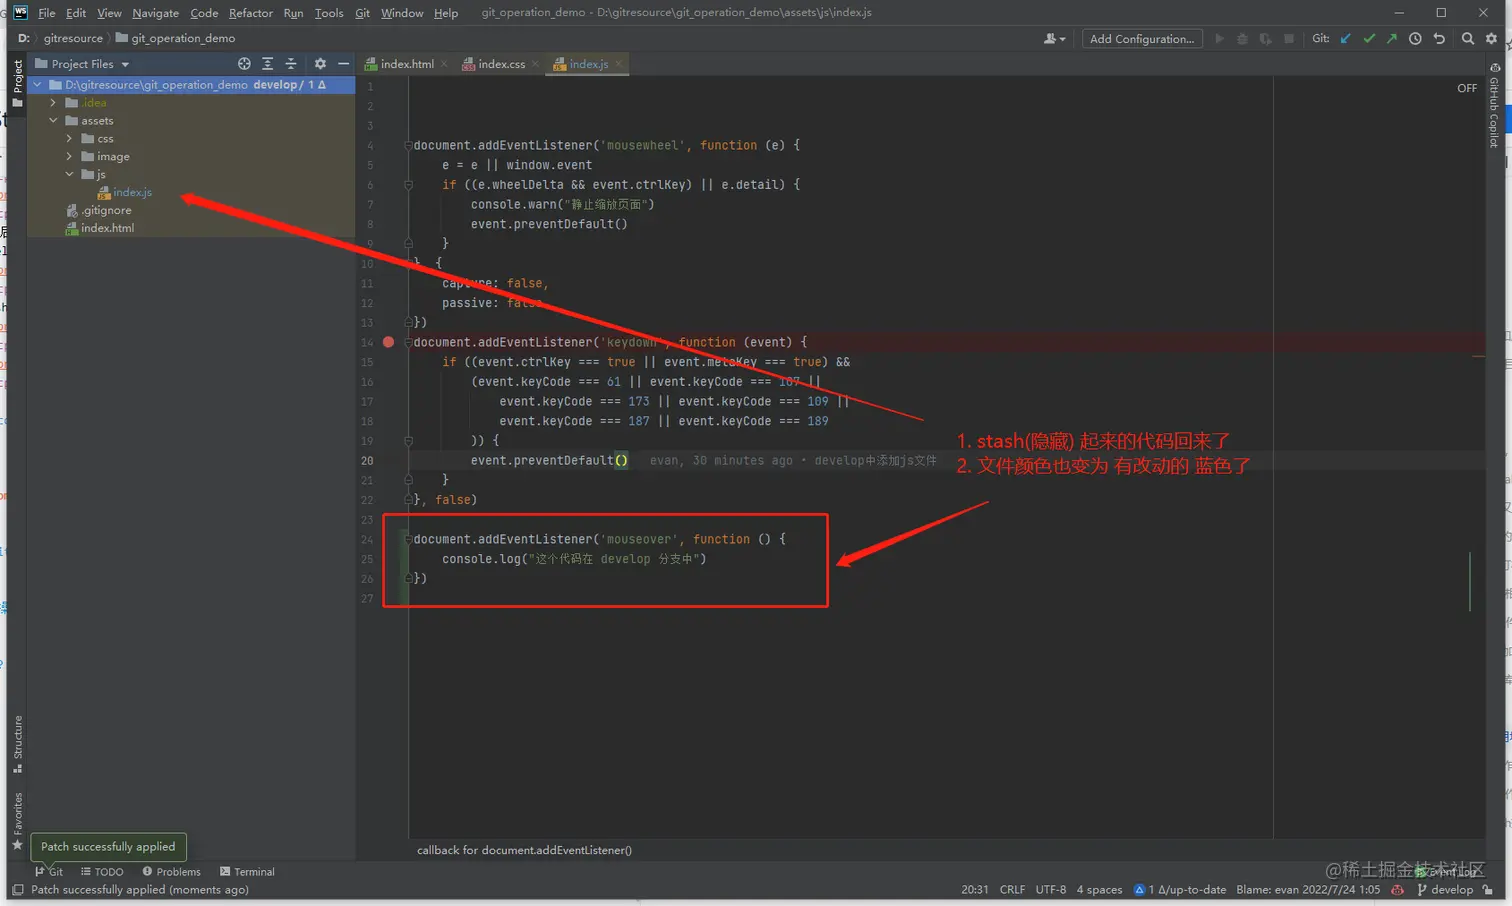Image resolution: width=1512 pixels, height=906 pixels.
Task: Open GitHub Copilot side panel
Action: pyautogui.click(x=1494, y=106)
